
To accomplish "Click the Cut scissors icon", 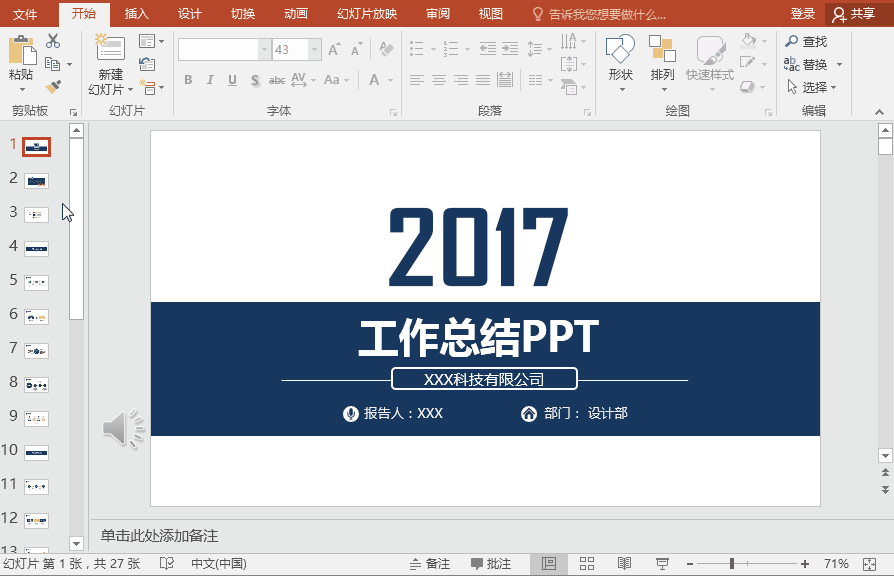I will tap(53, 41).
